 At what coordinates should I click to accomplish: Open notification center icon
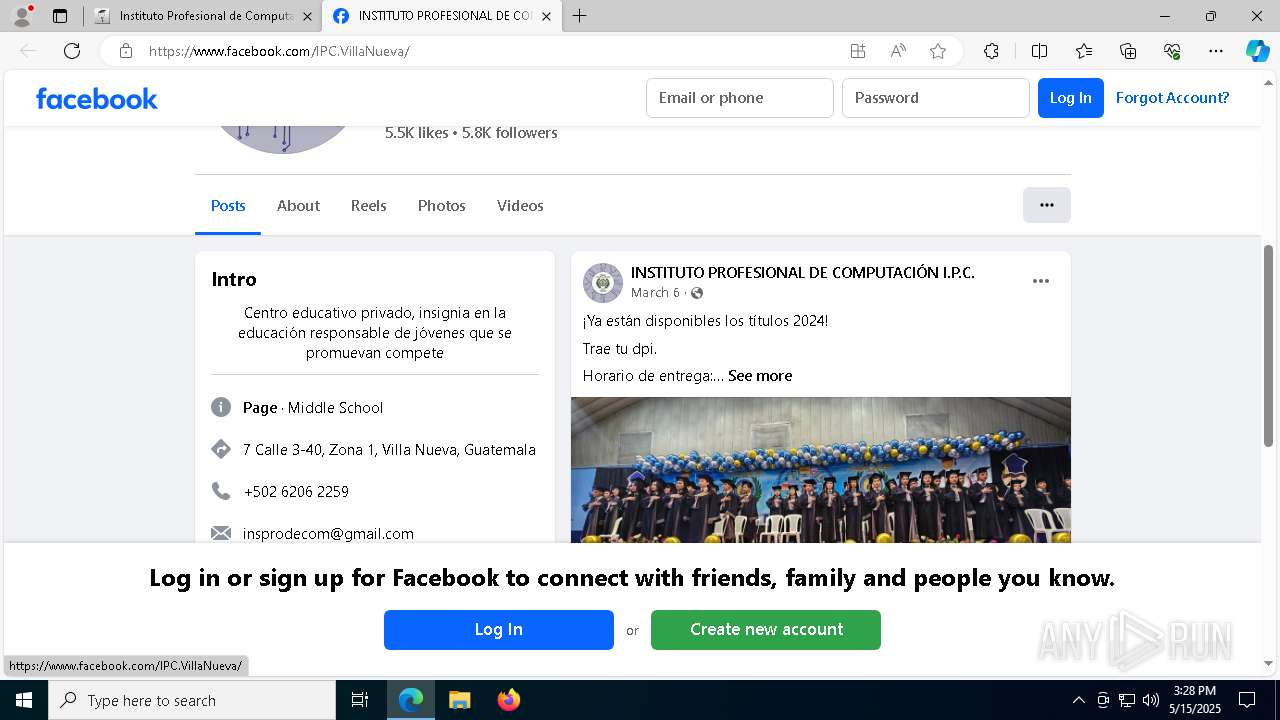[1247, 700]
